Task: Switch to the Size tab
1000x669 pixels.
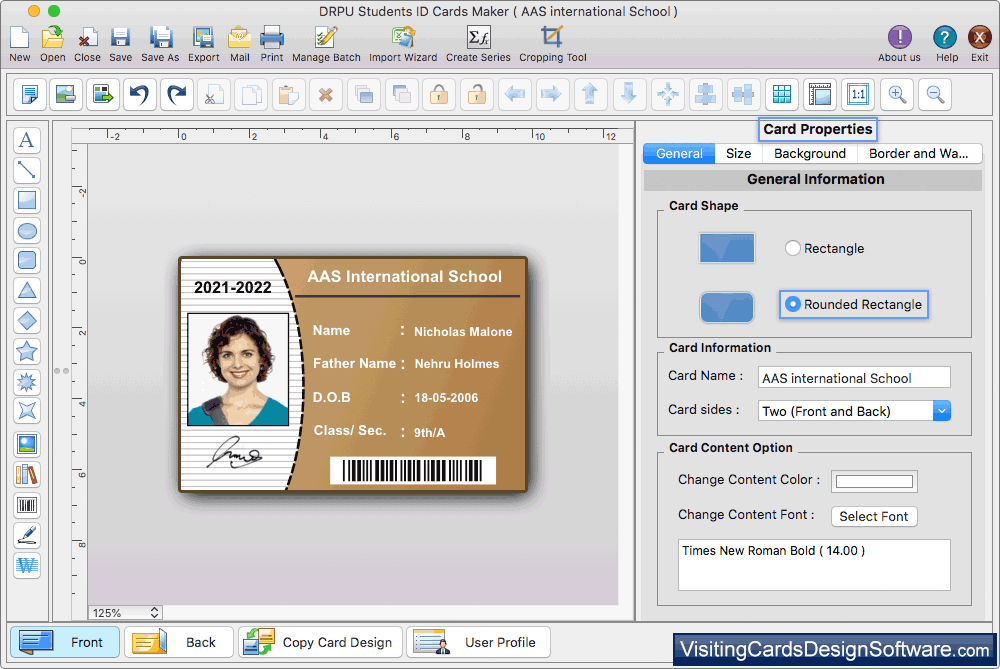Action: 738,154
